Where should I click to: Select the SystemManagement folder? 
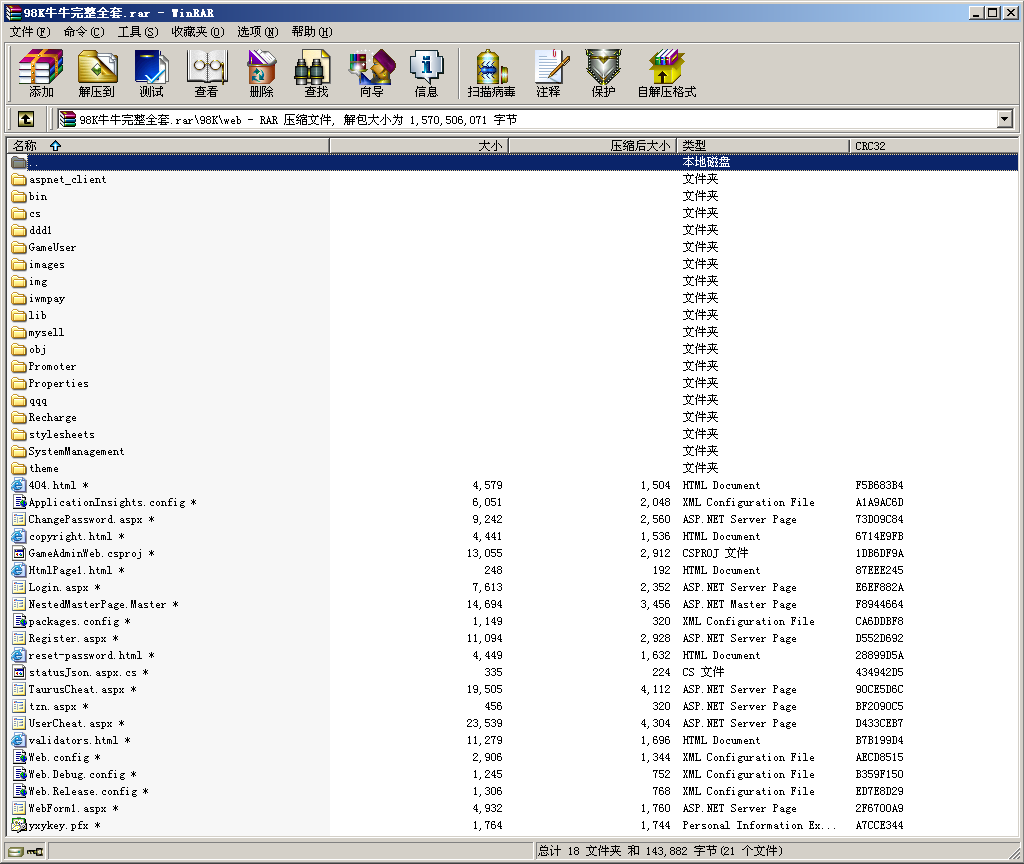[76, 452]
